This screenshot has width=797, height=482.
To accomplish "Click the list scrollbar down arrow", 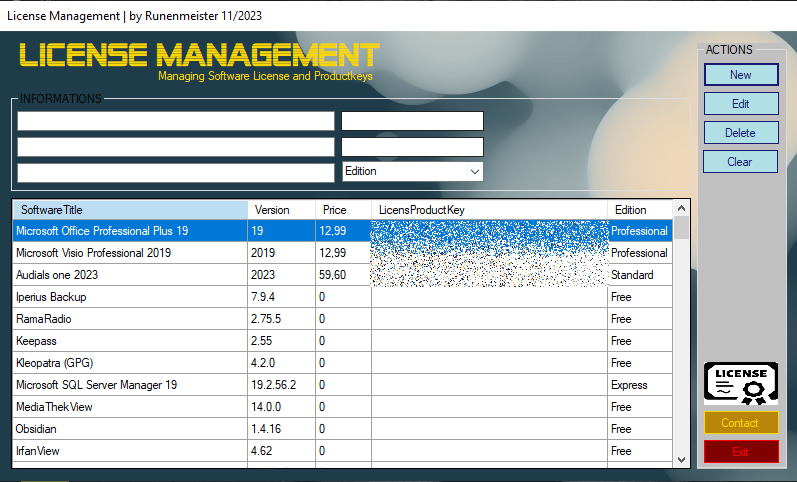I will click(682, 460).
